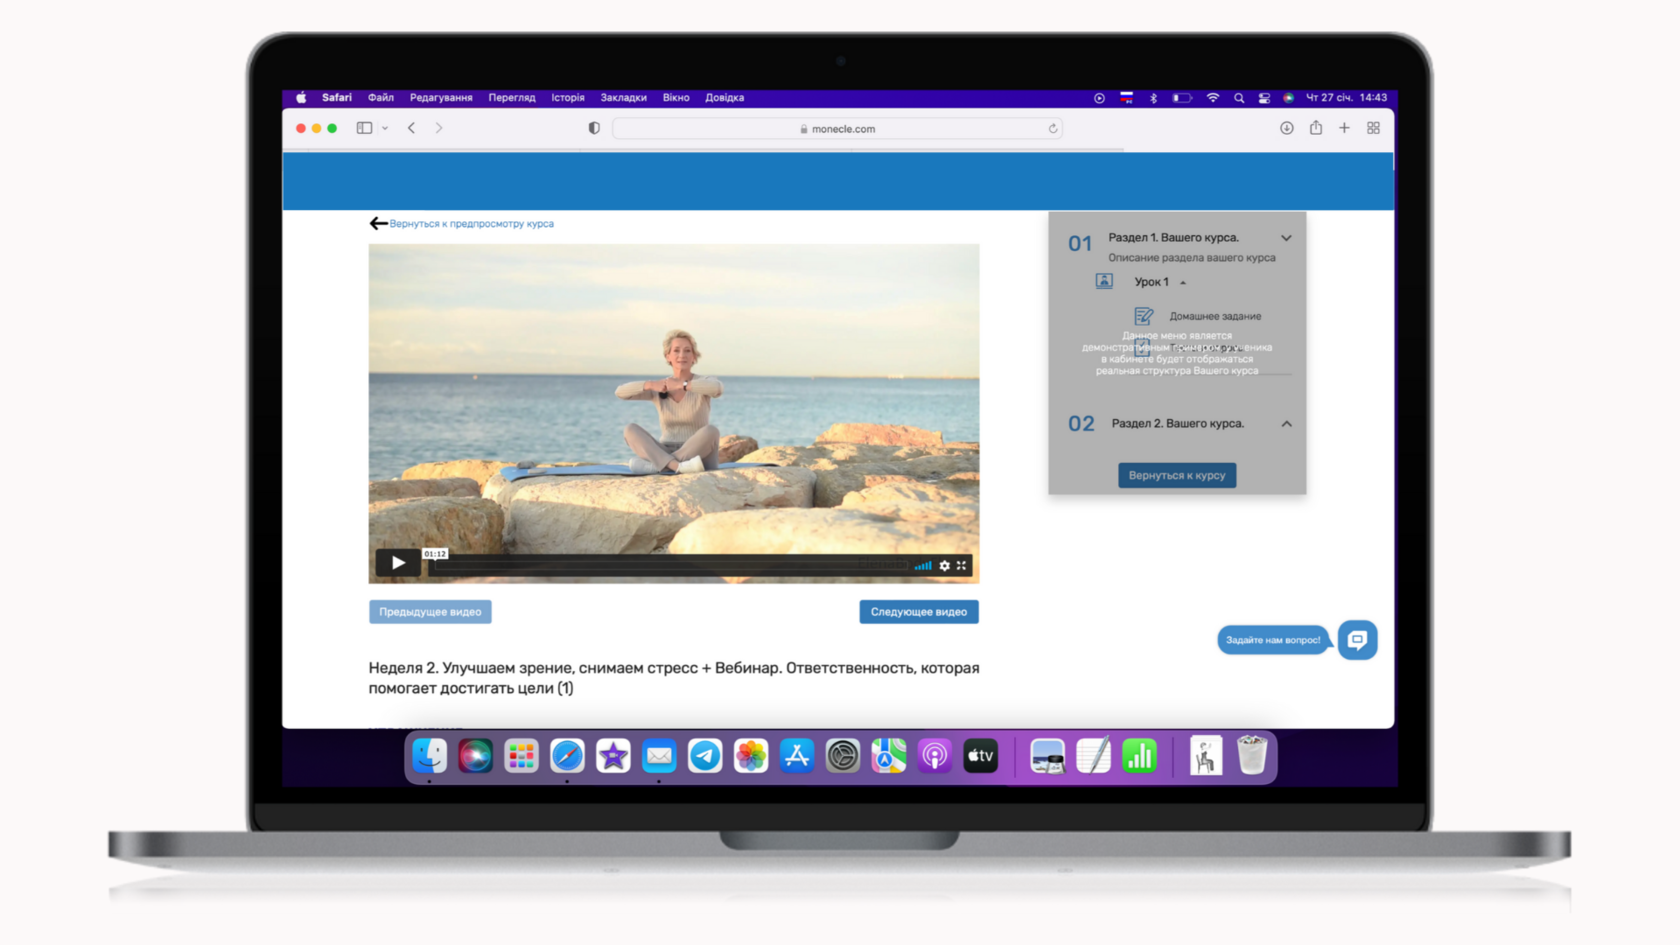
Task: Enter fullscreen mode in video player
Action: tap(962, 566)
